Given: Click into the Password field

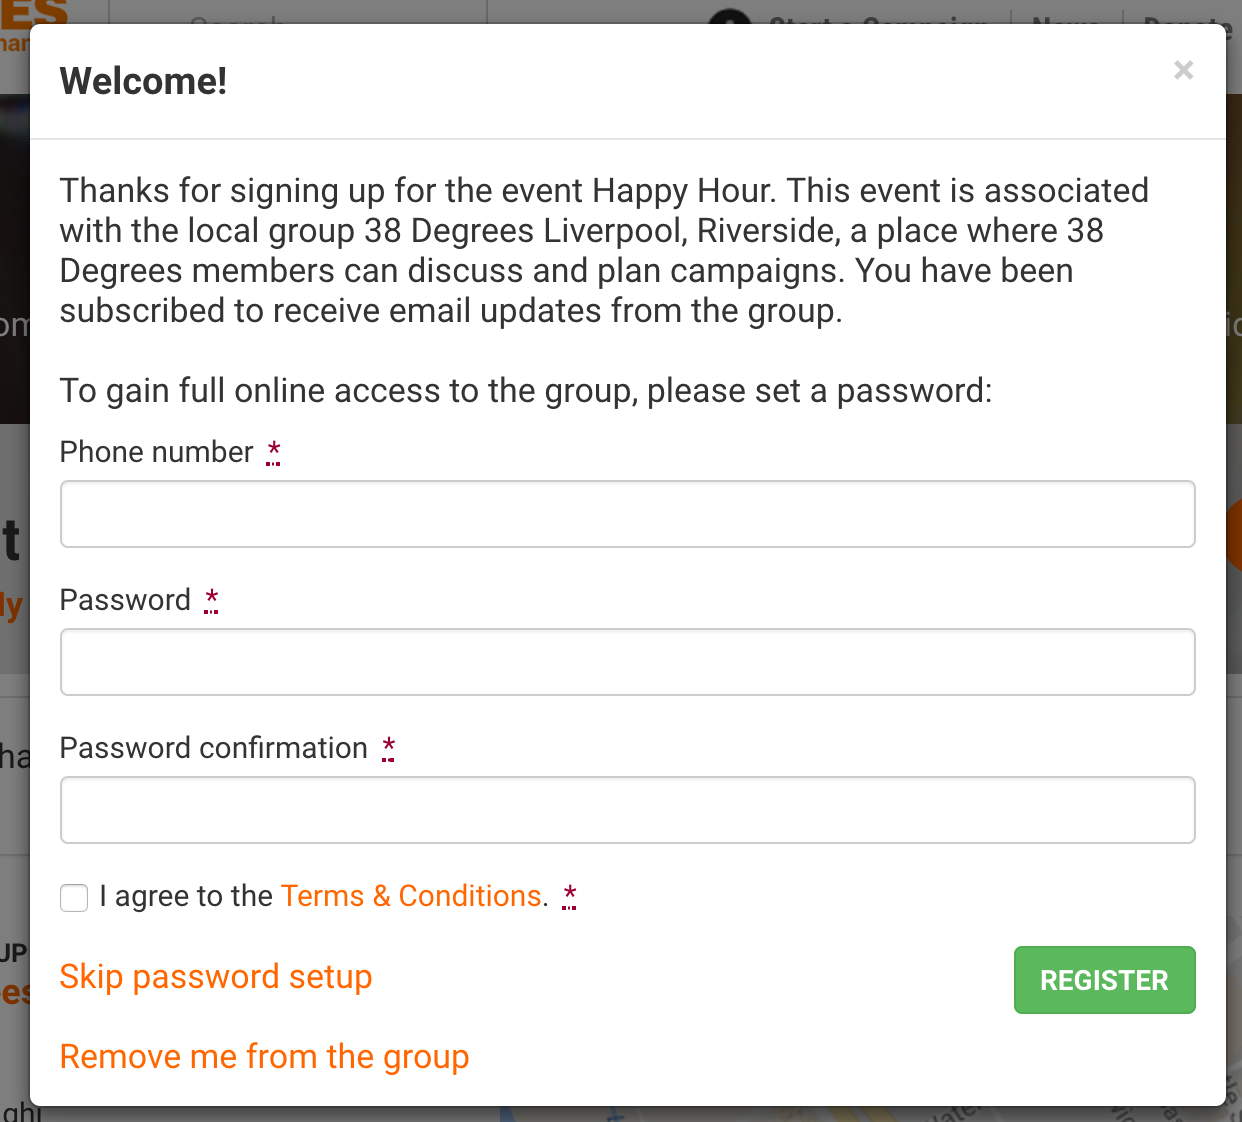Looking at the screenshot, I should pyautogui.click(x=628, y=662).
